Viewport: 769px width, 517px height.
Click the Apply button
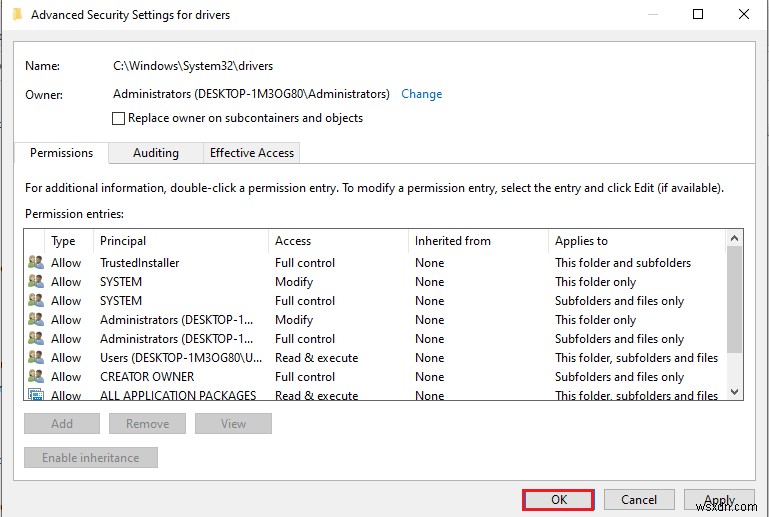tap(719, 500)
